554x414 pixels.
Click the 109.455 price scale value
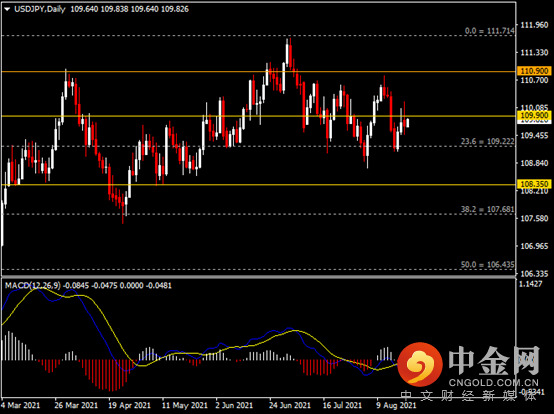(534, 135)
